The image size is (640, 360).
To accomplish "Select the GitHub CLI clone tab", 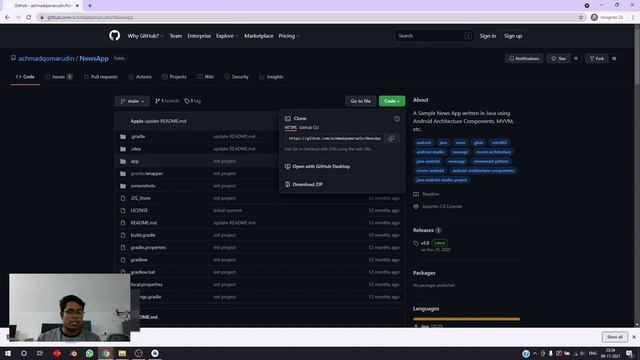I will (x=309, y=128).
